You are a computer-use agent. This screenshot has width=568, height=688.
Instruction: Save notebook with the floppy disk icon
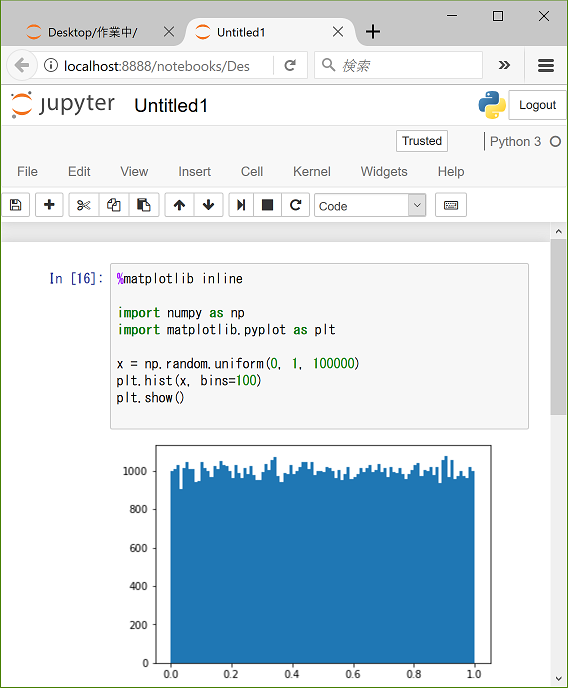[16, 205]
